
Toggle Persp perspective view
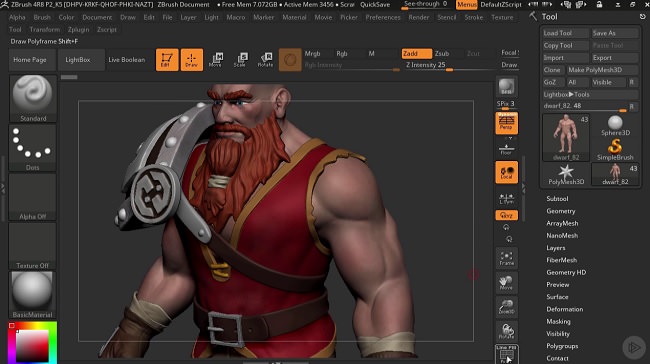coord(506,123)
